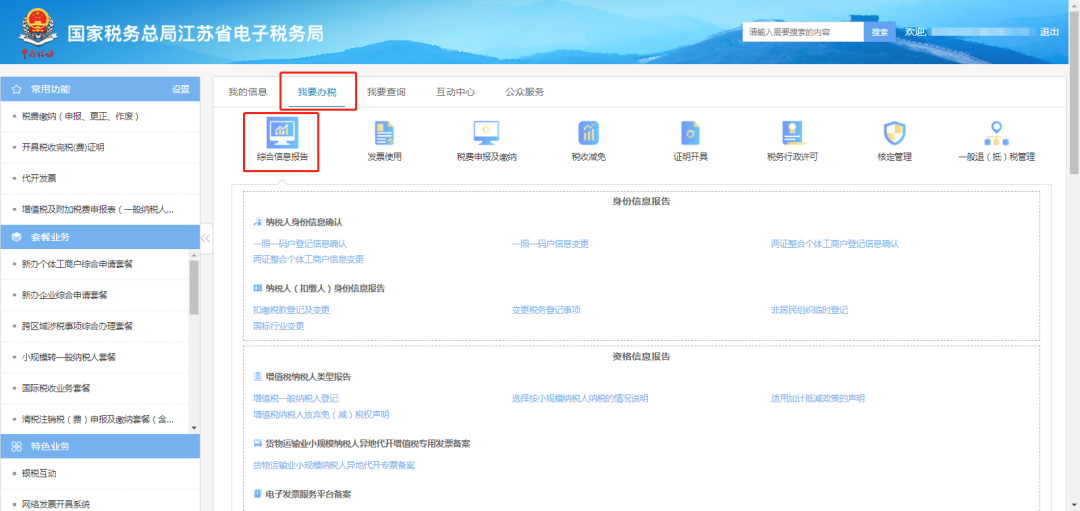This screenshot has height=511, width=1080.
Task: Click 两证整合个体工商户登记信息确认 link
Action: pyautogui.click(x=835, y=244)
